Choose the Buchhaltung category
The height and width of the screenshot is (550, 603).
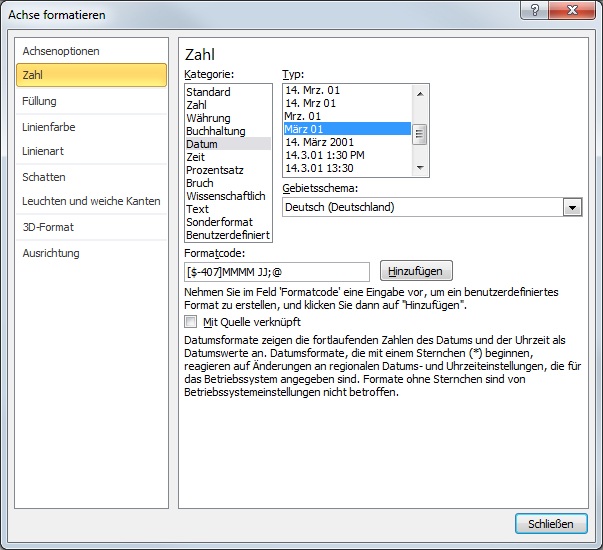point(228,131)
